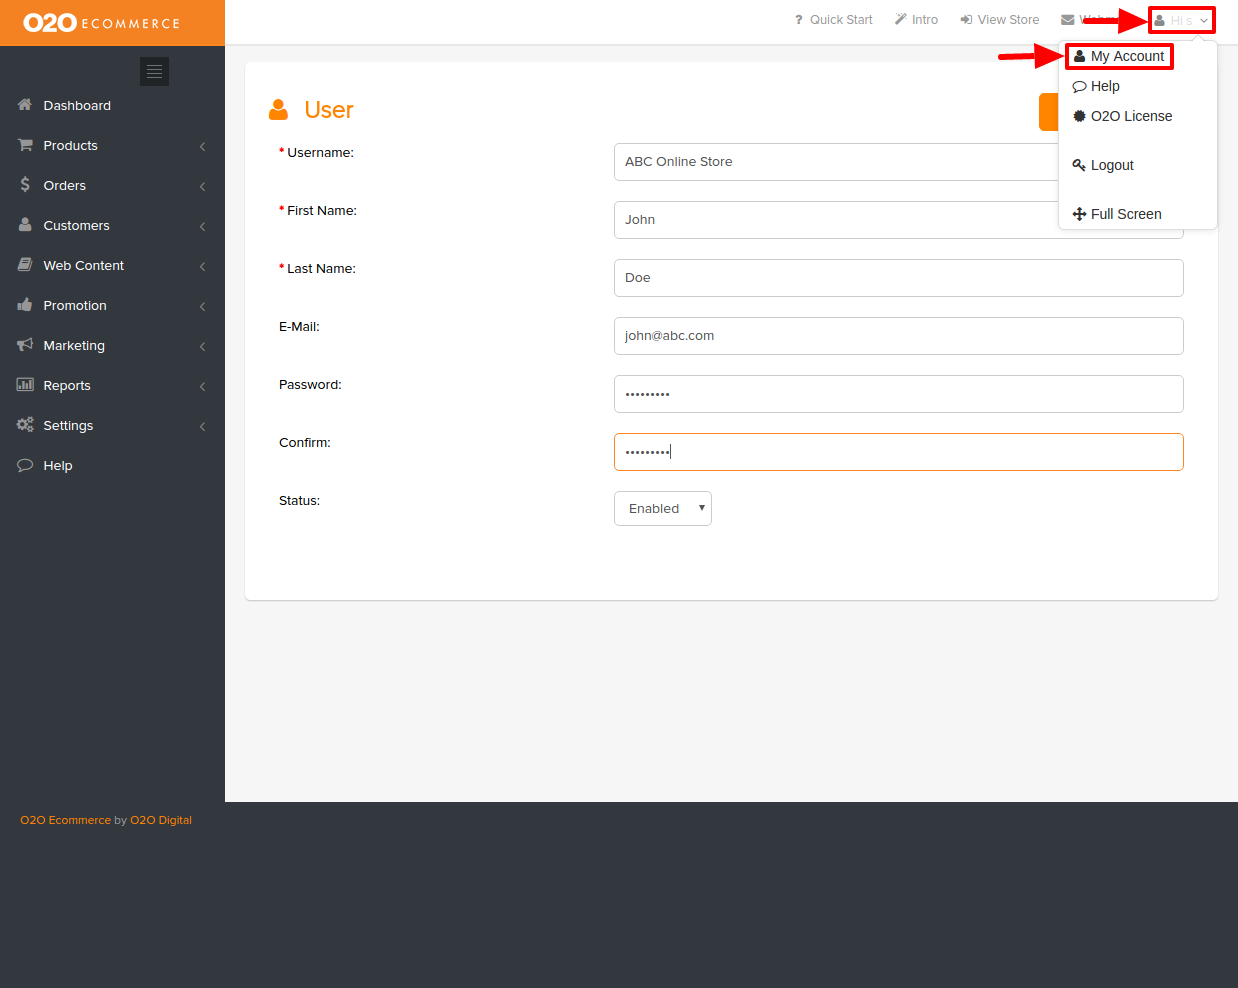Click the Promotion thumbs-up icon

point(25,305)
